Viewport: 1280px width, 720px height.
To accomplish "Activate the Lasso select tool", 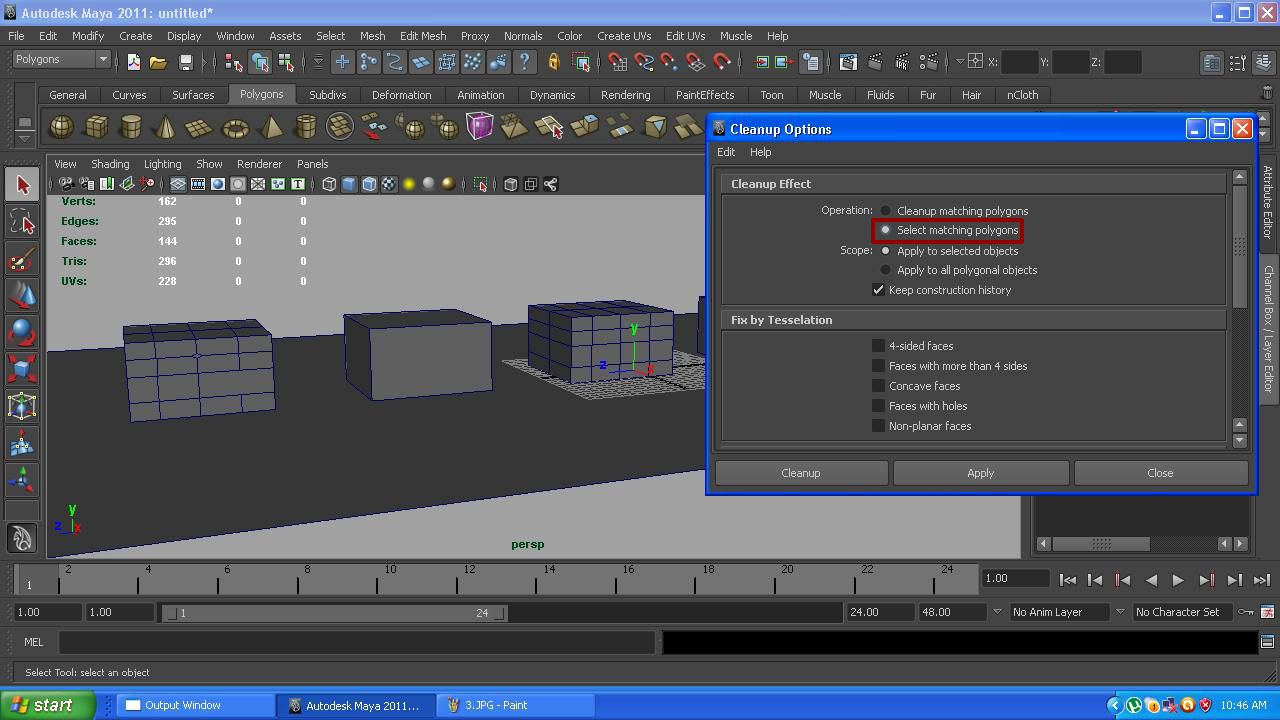I will click(x=22, y=222).
